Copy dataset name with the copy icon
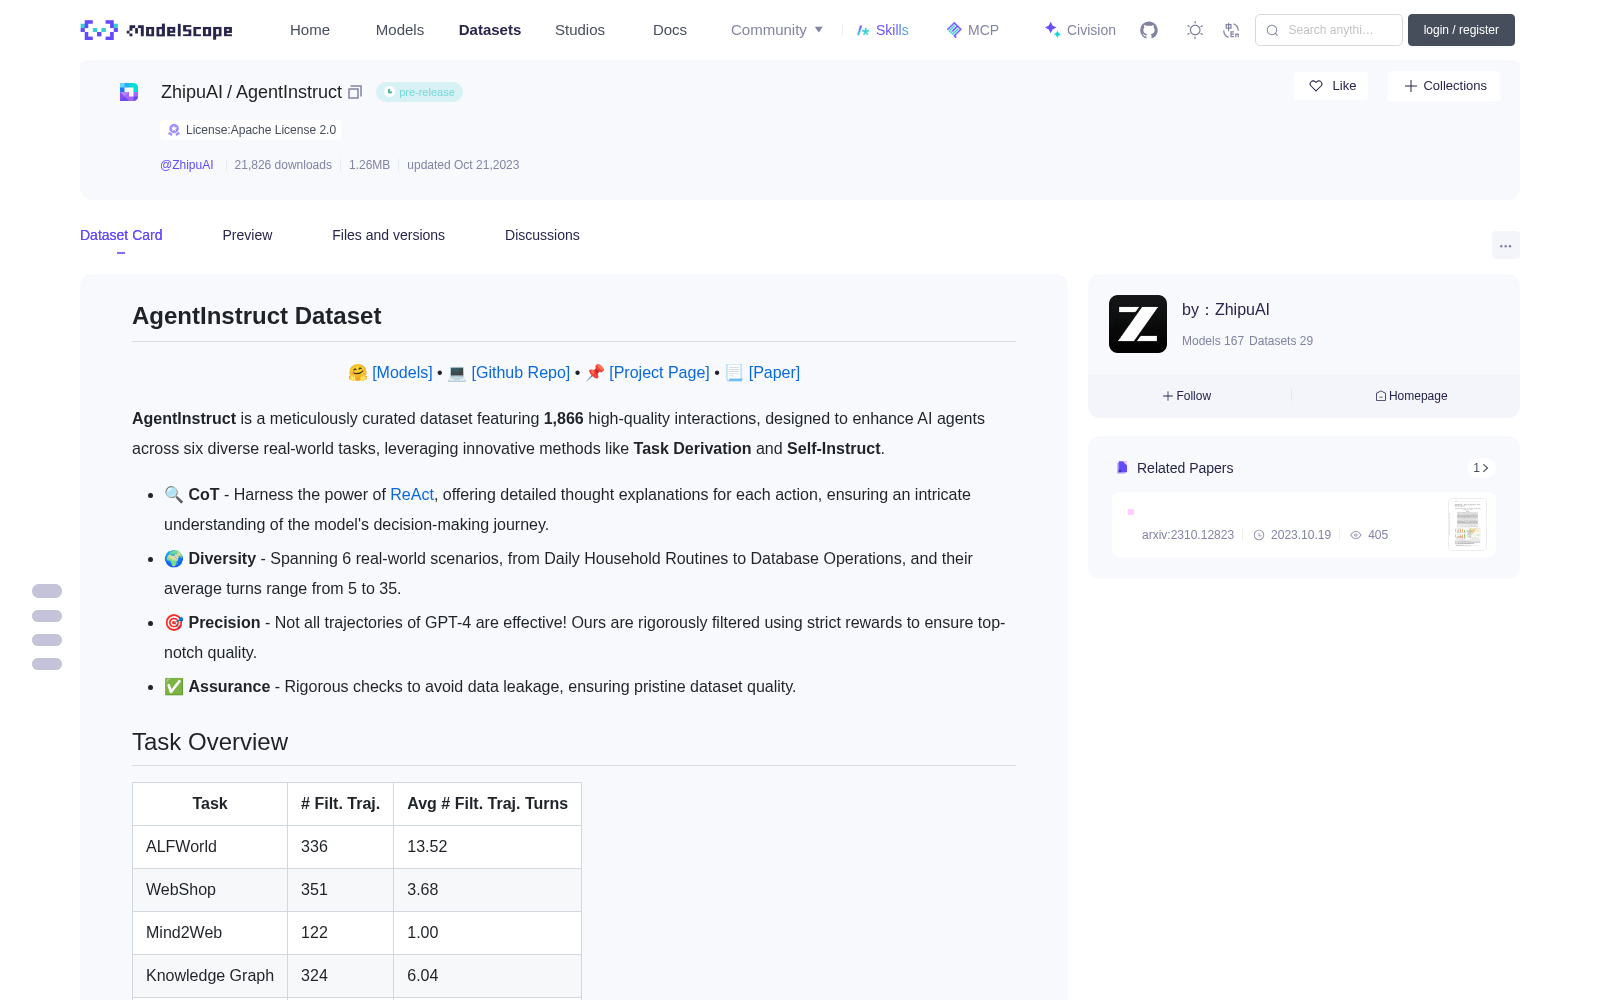Image resolution: width=1600 pixels, height=1000 pixels. 355,92
